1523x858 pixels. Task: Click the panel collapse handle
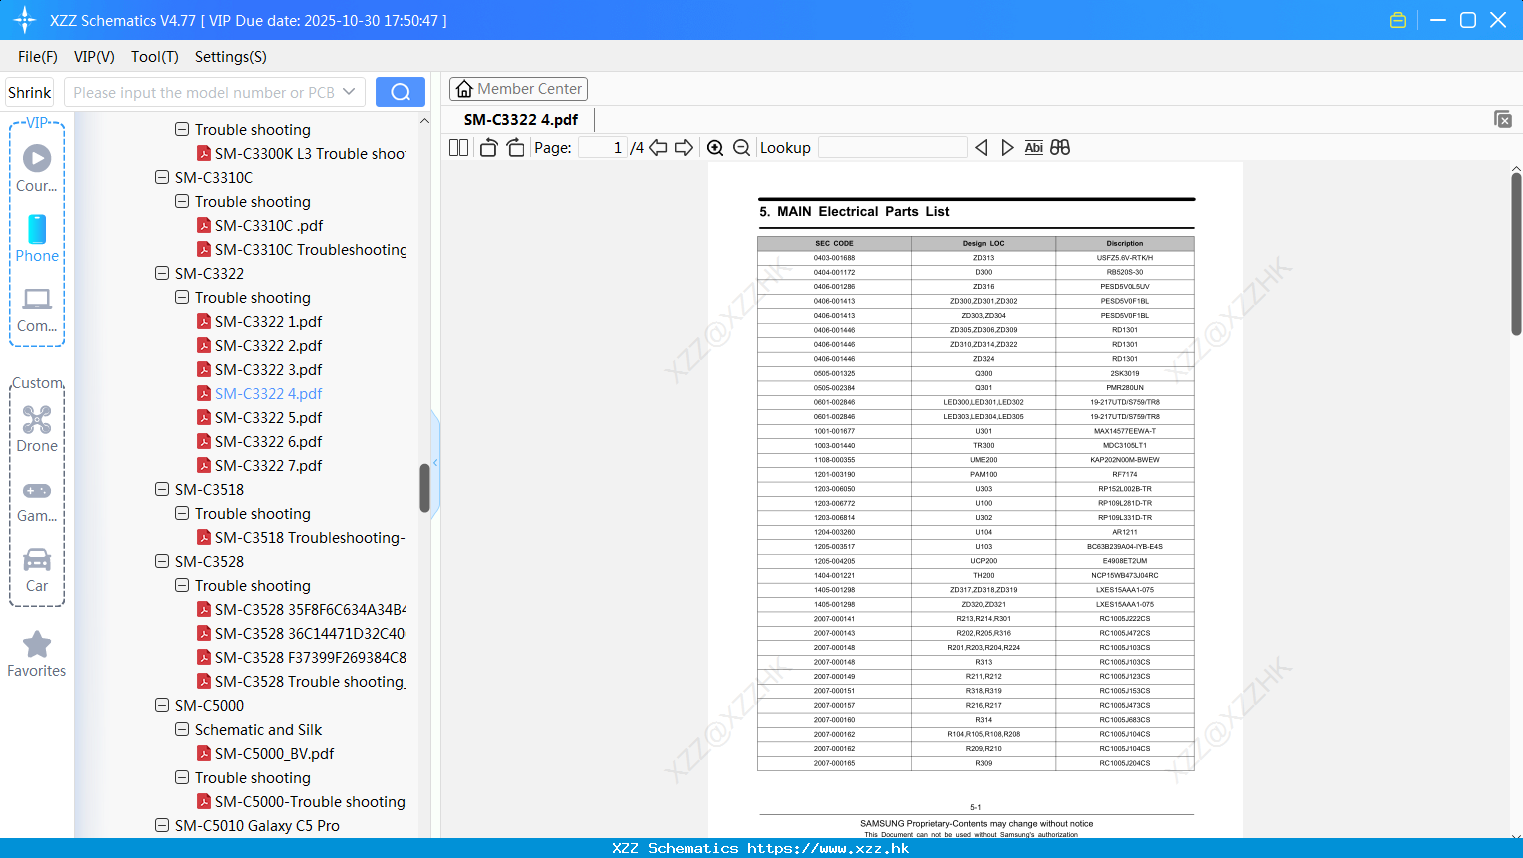435,462
